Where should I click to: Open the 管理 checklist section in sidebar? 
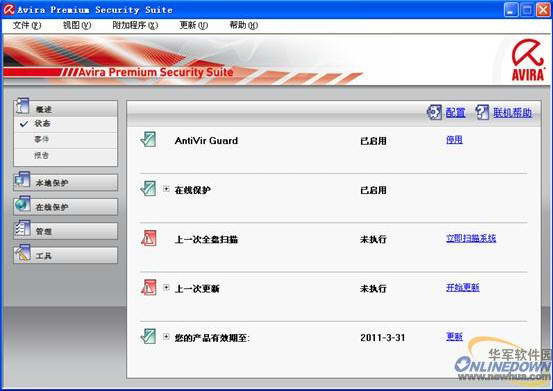(66, 231)
